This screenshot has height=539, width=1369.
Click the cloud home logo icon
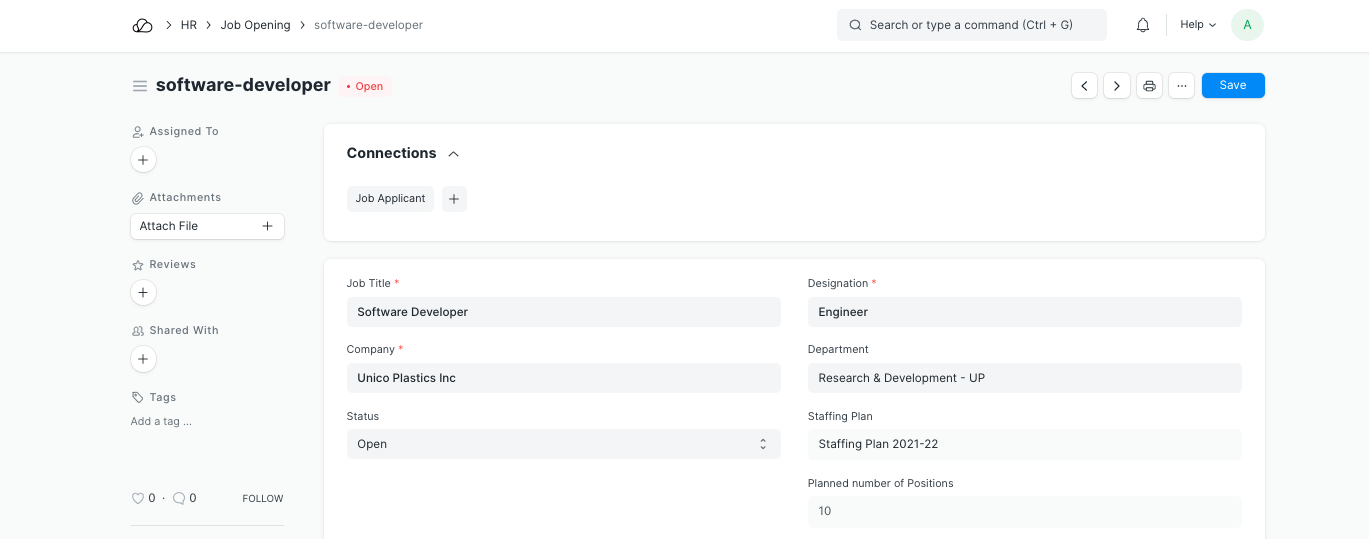point(142,25)
